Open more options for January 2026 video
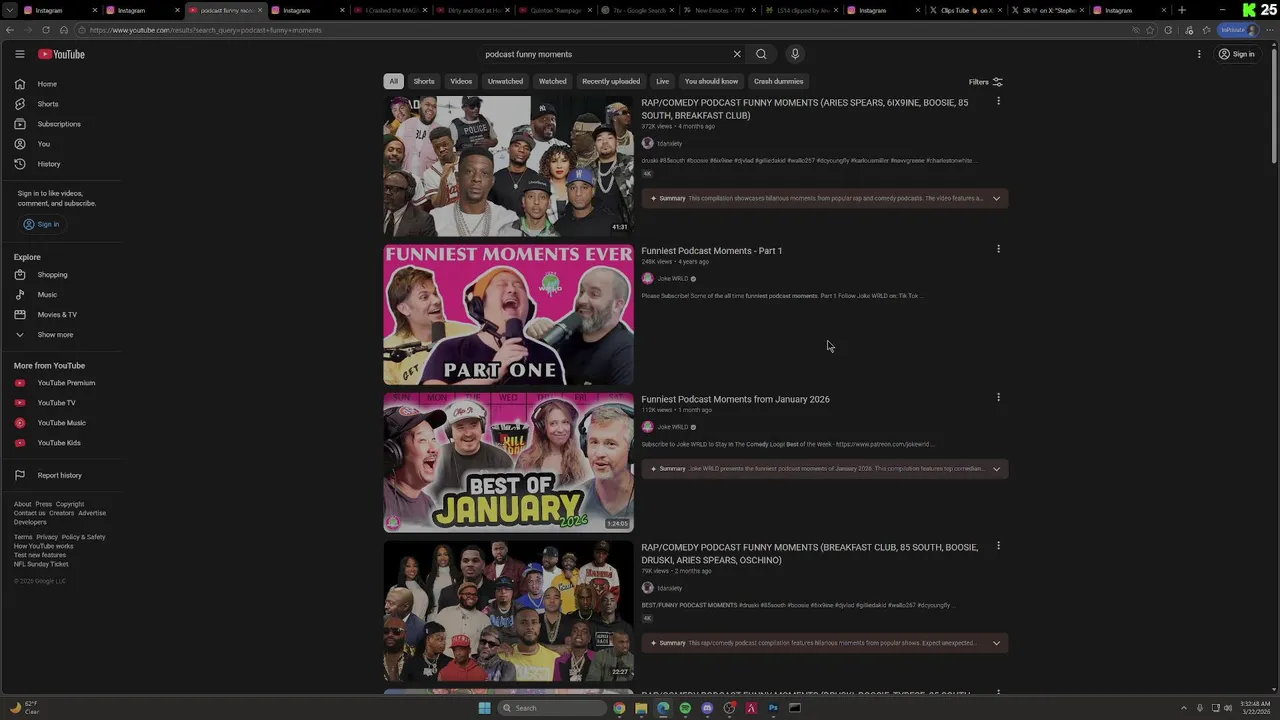 tap(998, 397)
